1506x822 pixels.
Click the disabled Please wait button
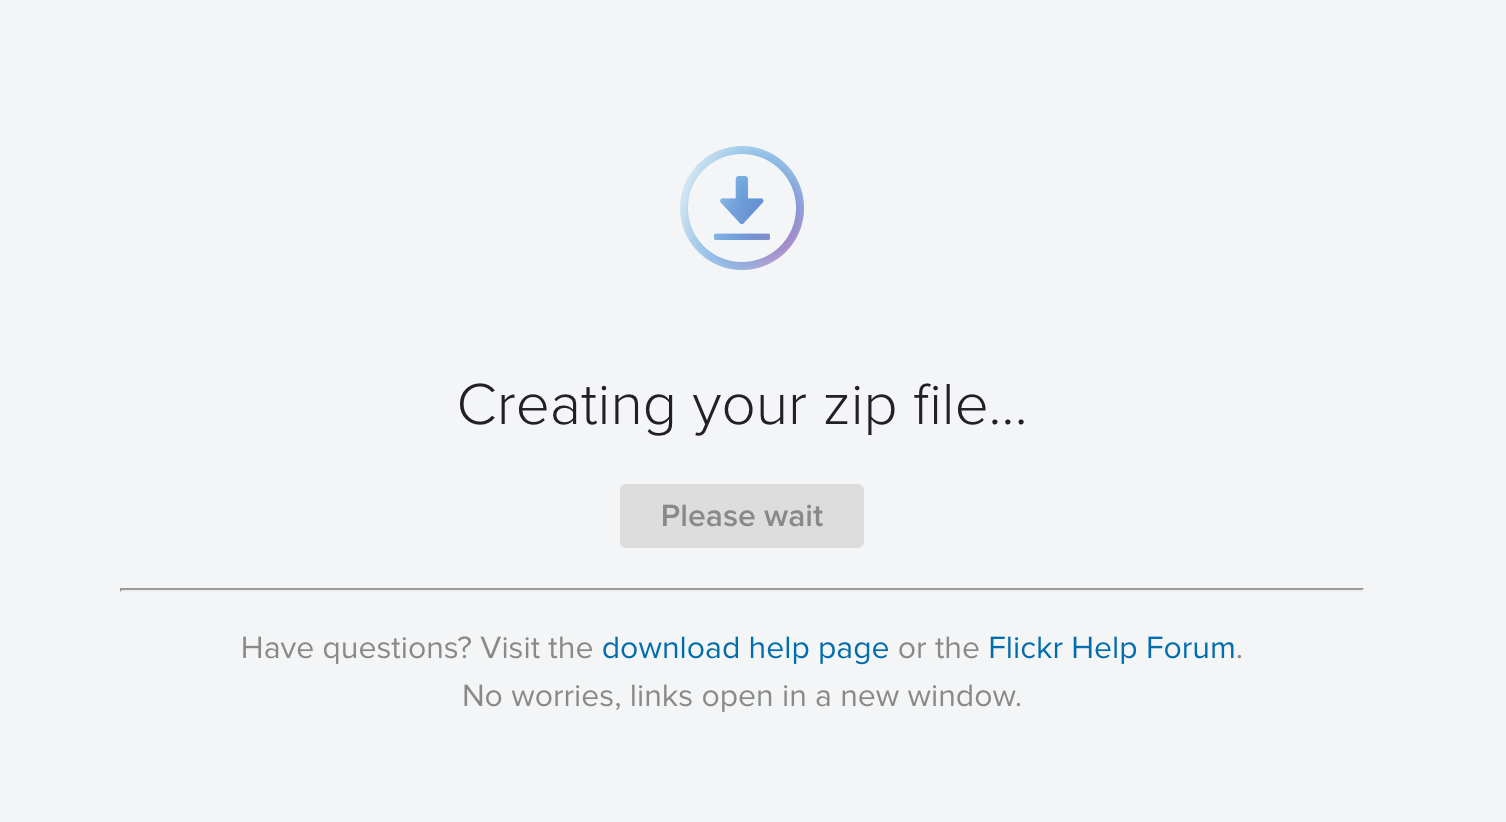tap(742, 516)
